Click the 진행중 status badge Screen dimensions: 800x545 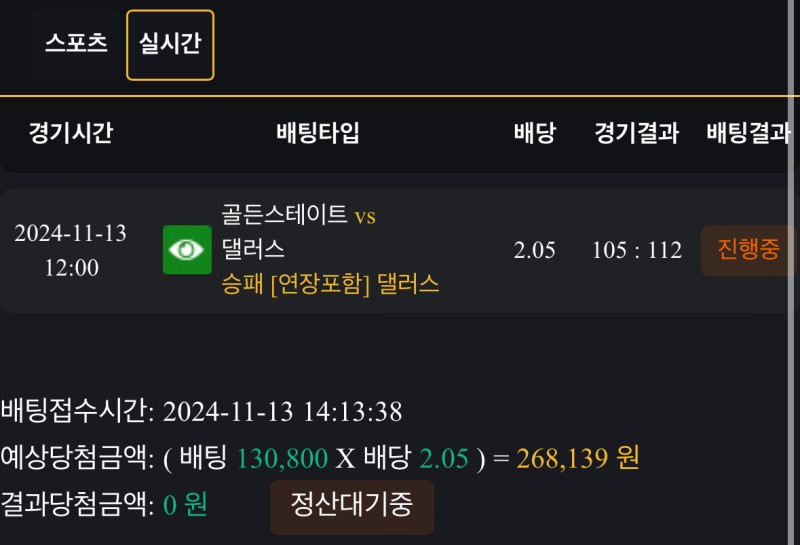pos(748,250)
